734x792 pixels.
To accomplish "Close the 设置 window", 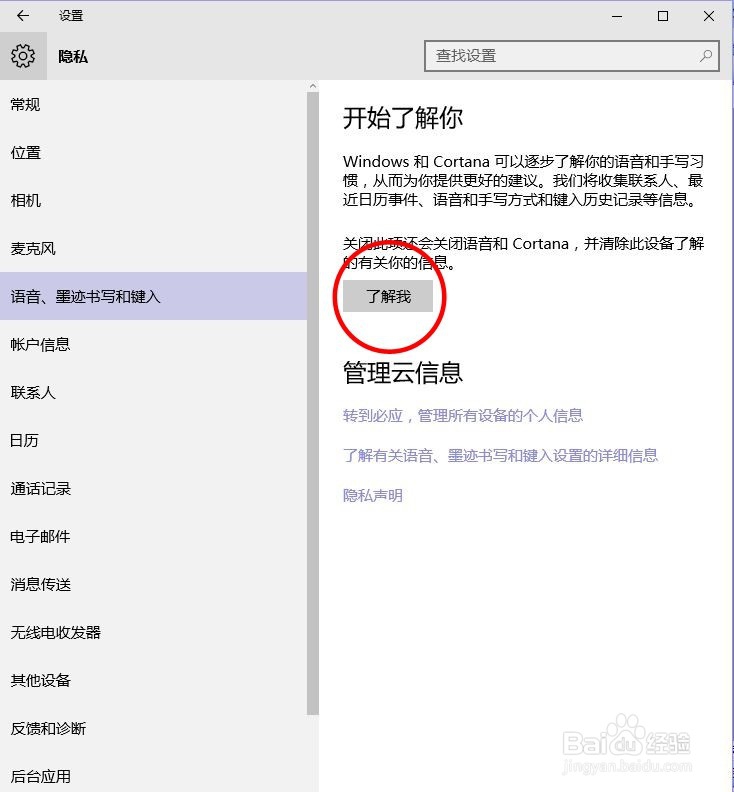I will (709, 16).
